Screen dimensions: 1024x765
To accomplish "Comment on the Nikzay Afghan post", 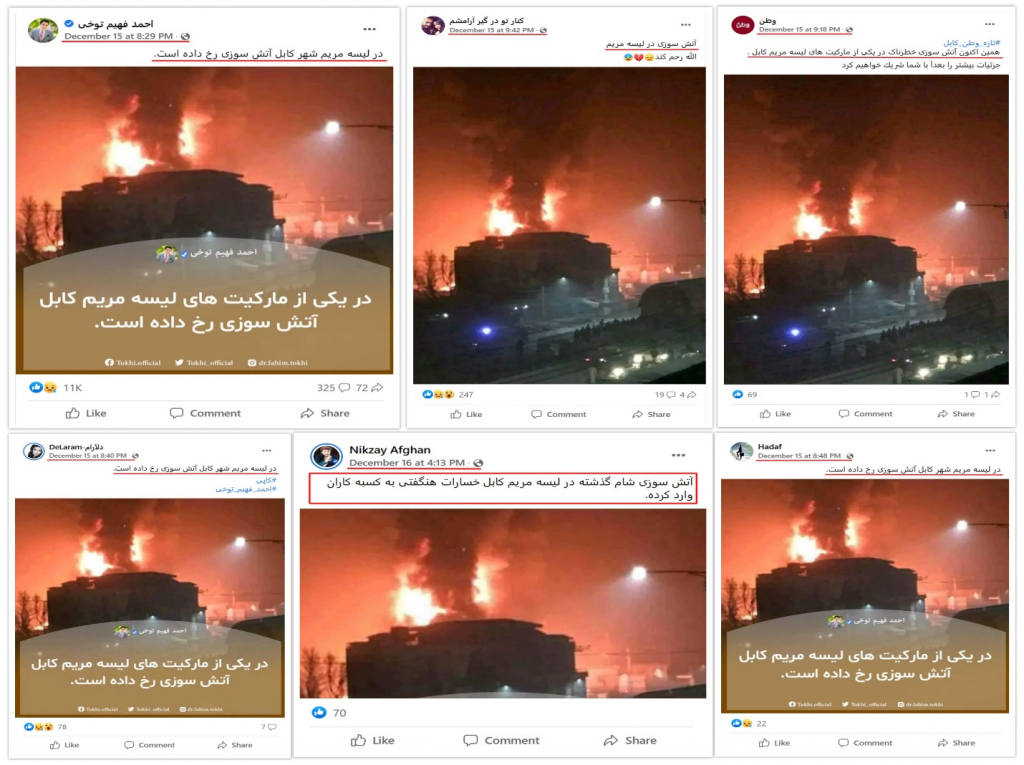I will tap(502, 740).
